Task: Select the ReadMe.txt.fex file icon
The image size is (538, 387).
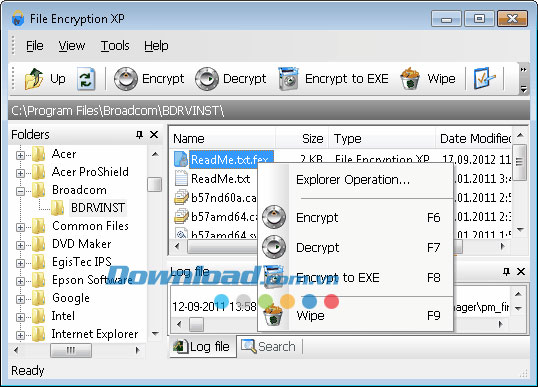Action: coord(181,159)
